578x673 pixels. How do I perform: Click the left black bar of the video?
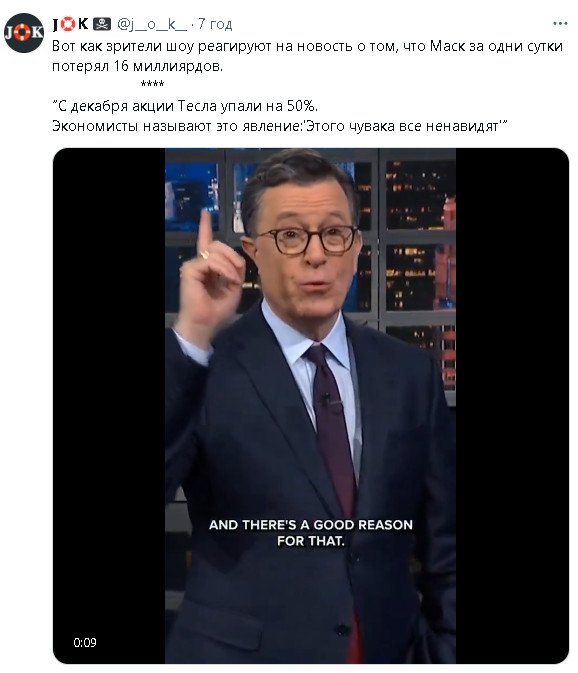(109, 406)
